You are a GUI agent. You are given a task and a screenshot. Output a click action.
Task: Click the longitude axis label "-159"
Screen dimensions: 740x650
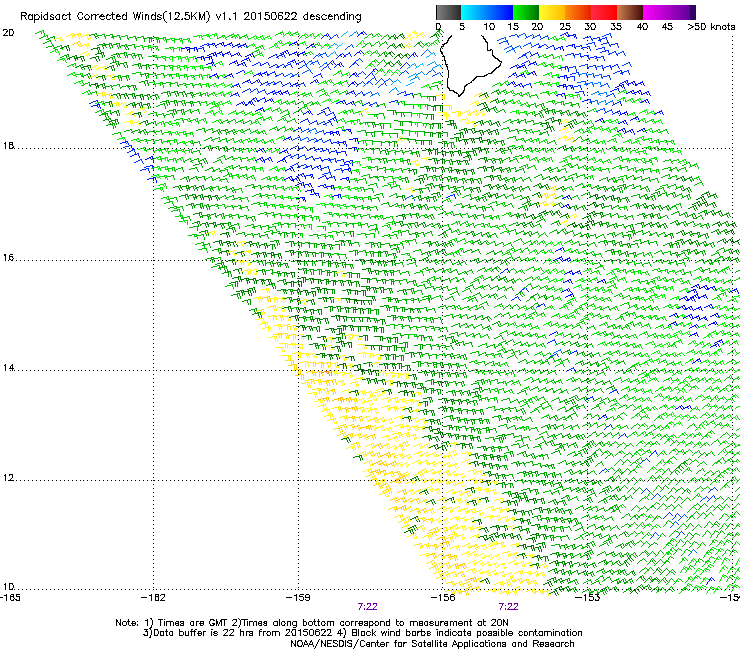298,598
